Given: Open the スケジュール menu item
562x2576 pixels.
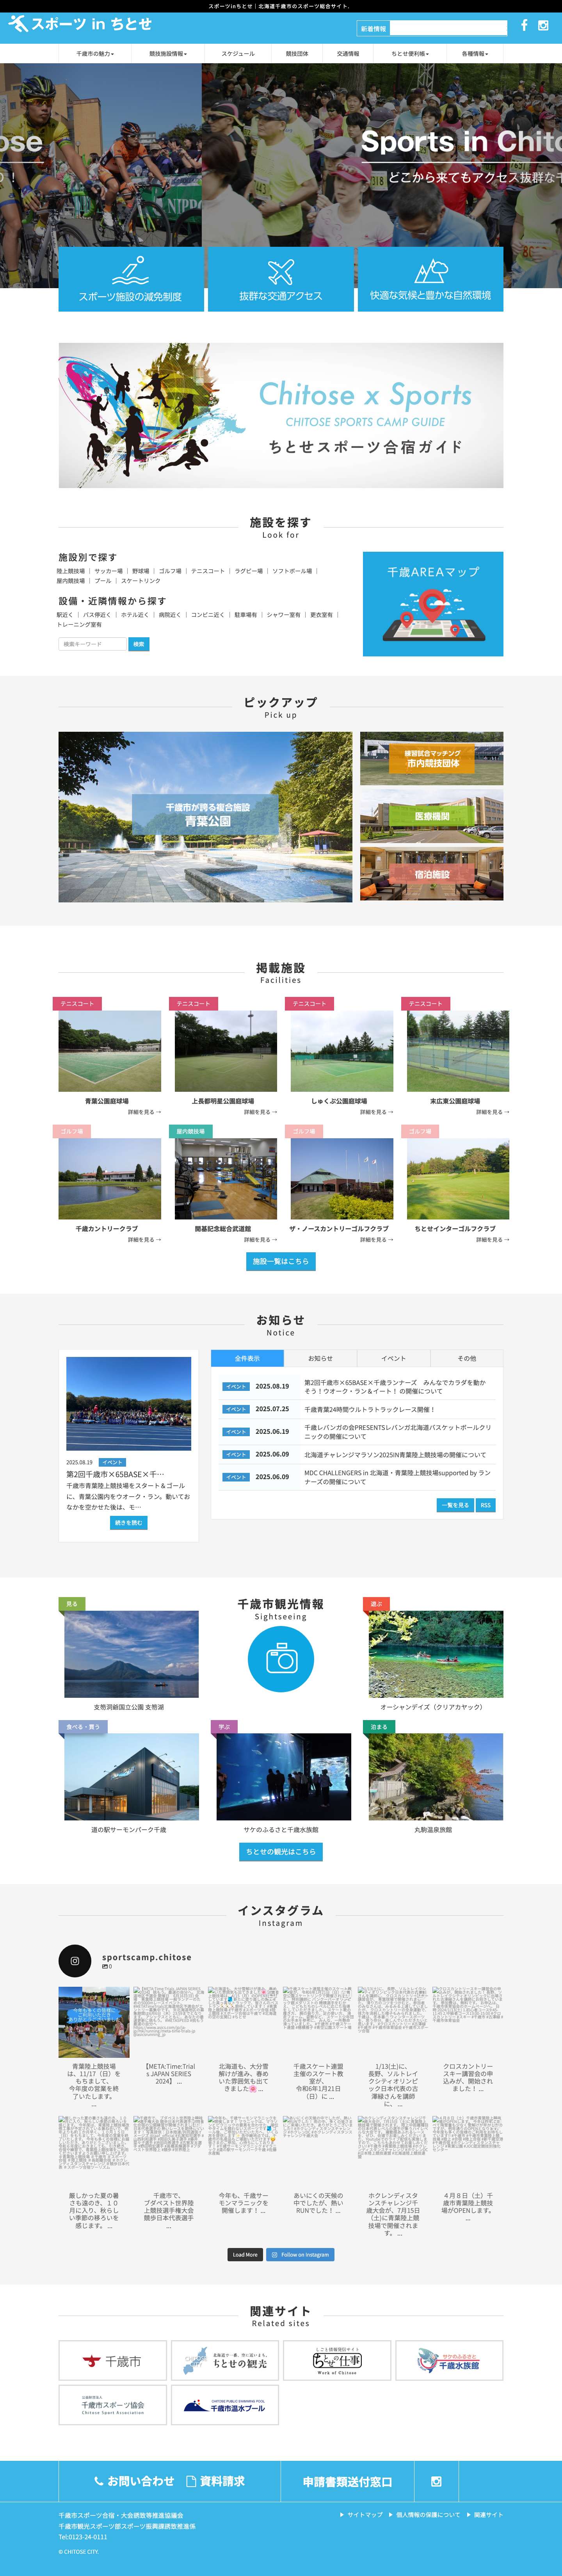Looking at the screenshot, I should [238, 54].
